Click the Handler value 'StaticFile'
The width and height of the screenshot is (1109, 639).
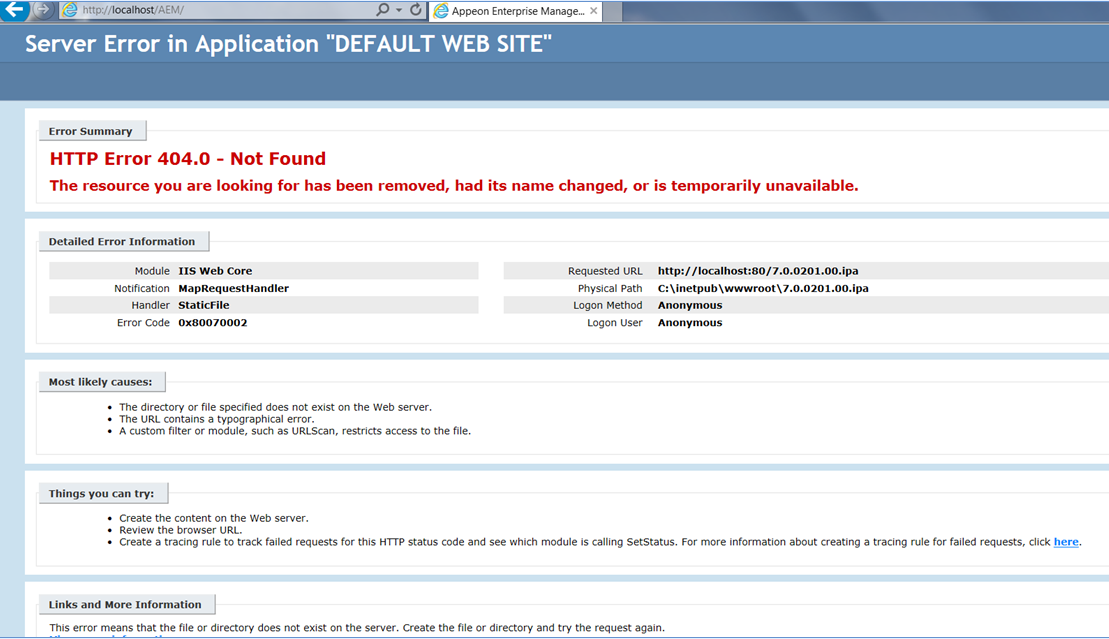(x=204, y=306)
